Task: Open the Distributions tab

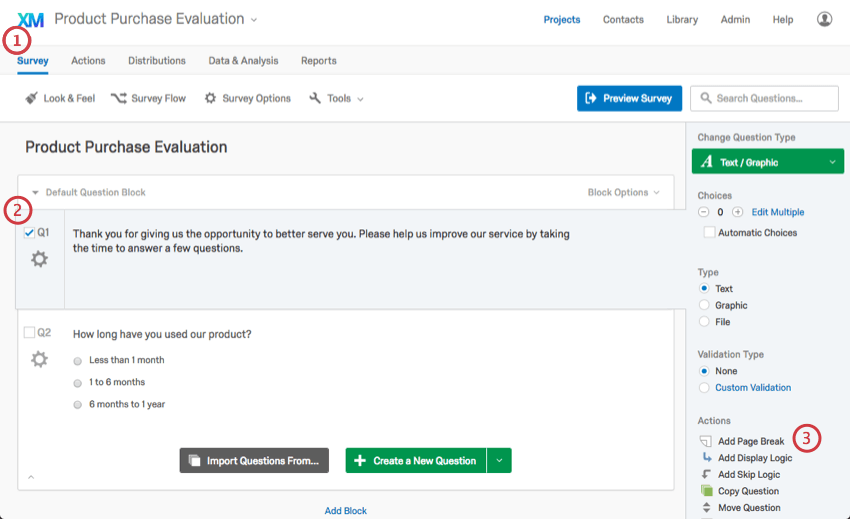Action: click(x=157, y=60)
